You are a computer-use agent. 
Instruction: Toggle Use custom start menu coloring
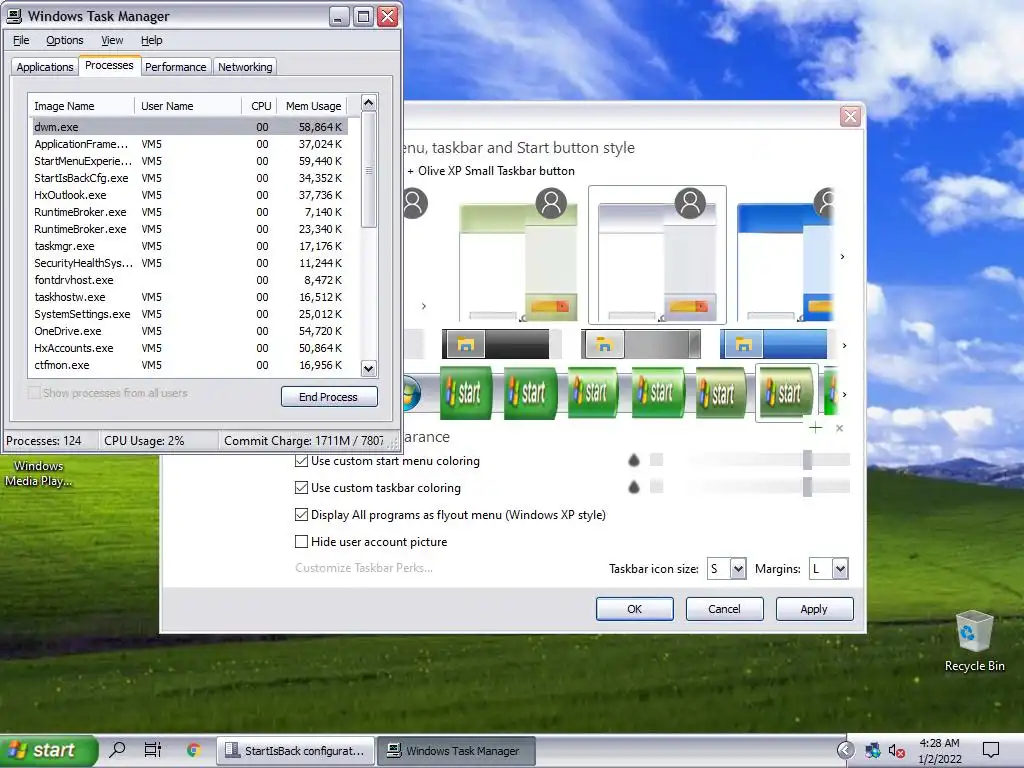pos(387,461)
